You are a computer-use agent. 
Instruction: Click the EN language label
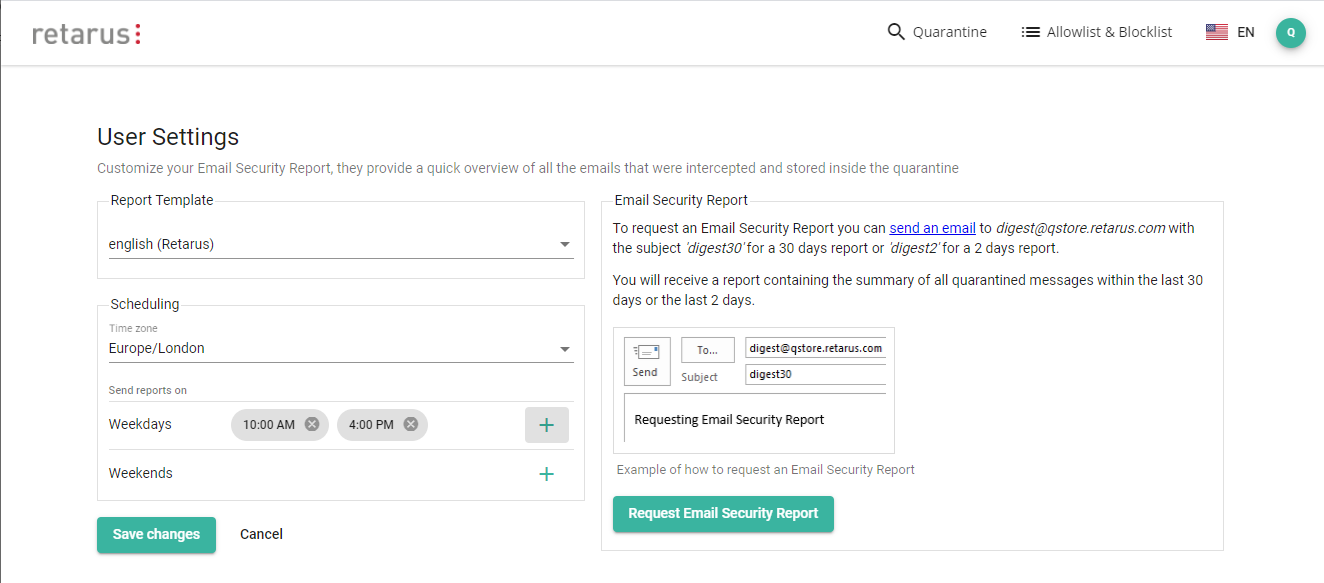click(x=1245, y=32)
